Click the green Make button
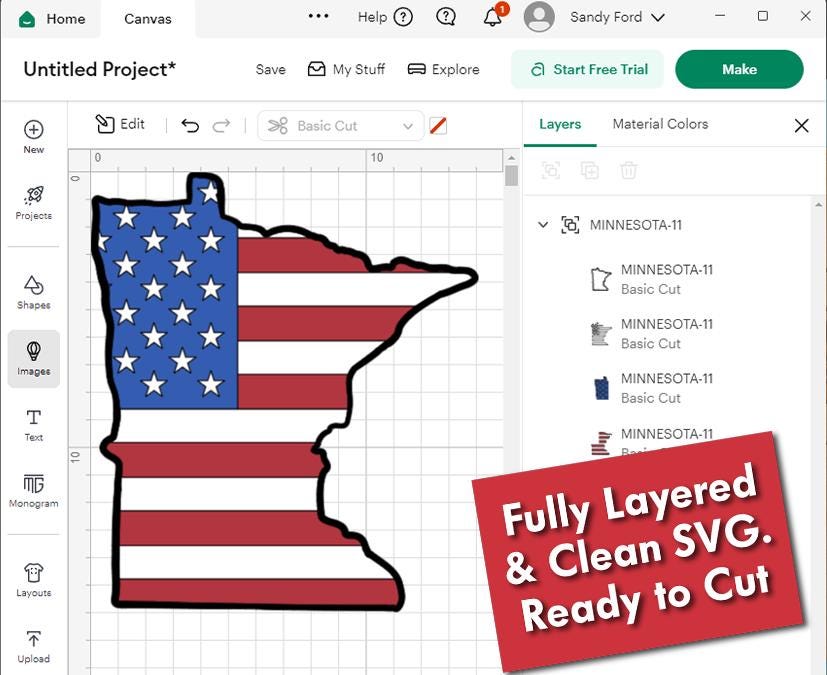 (739, 69)
